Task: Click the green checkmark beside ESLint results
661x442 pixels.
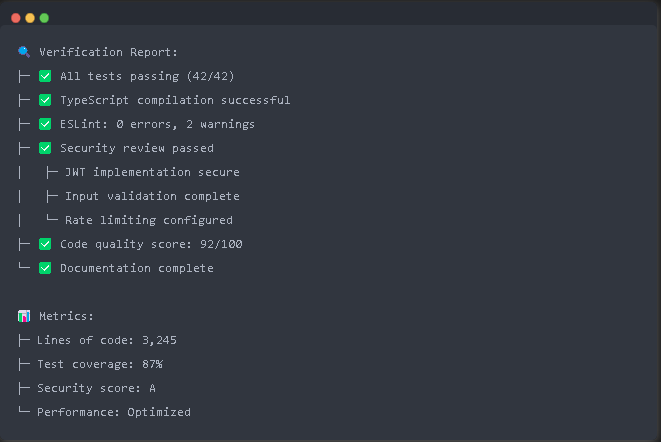Action: [x=45, y=124]
